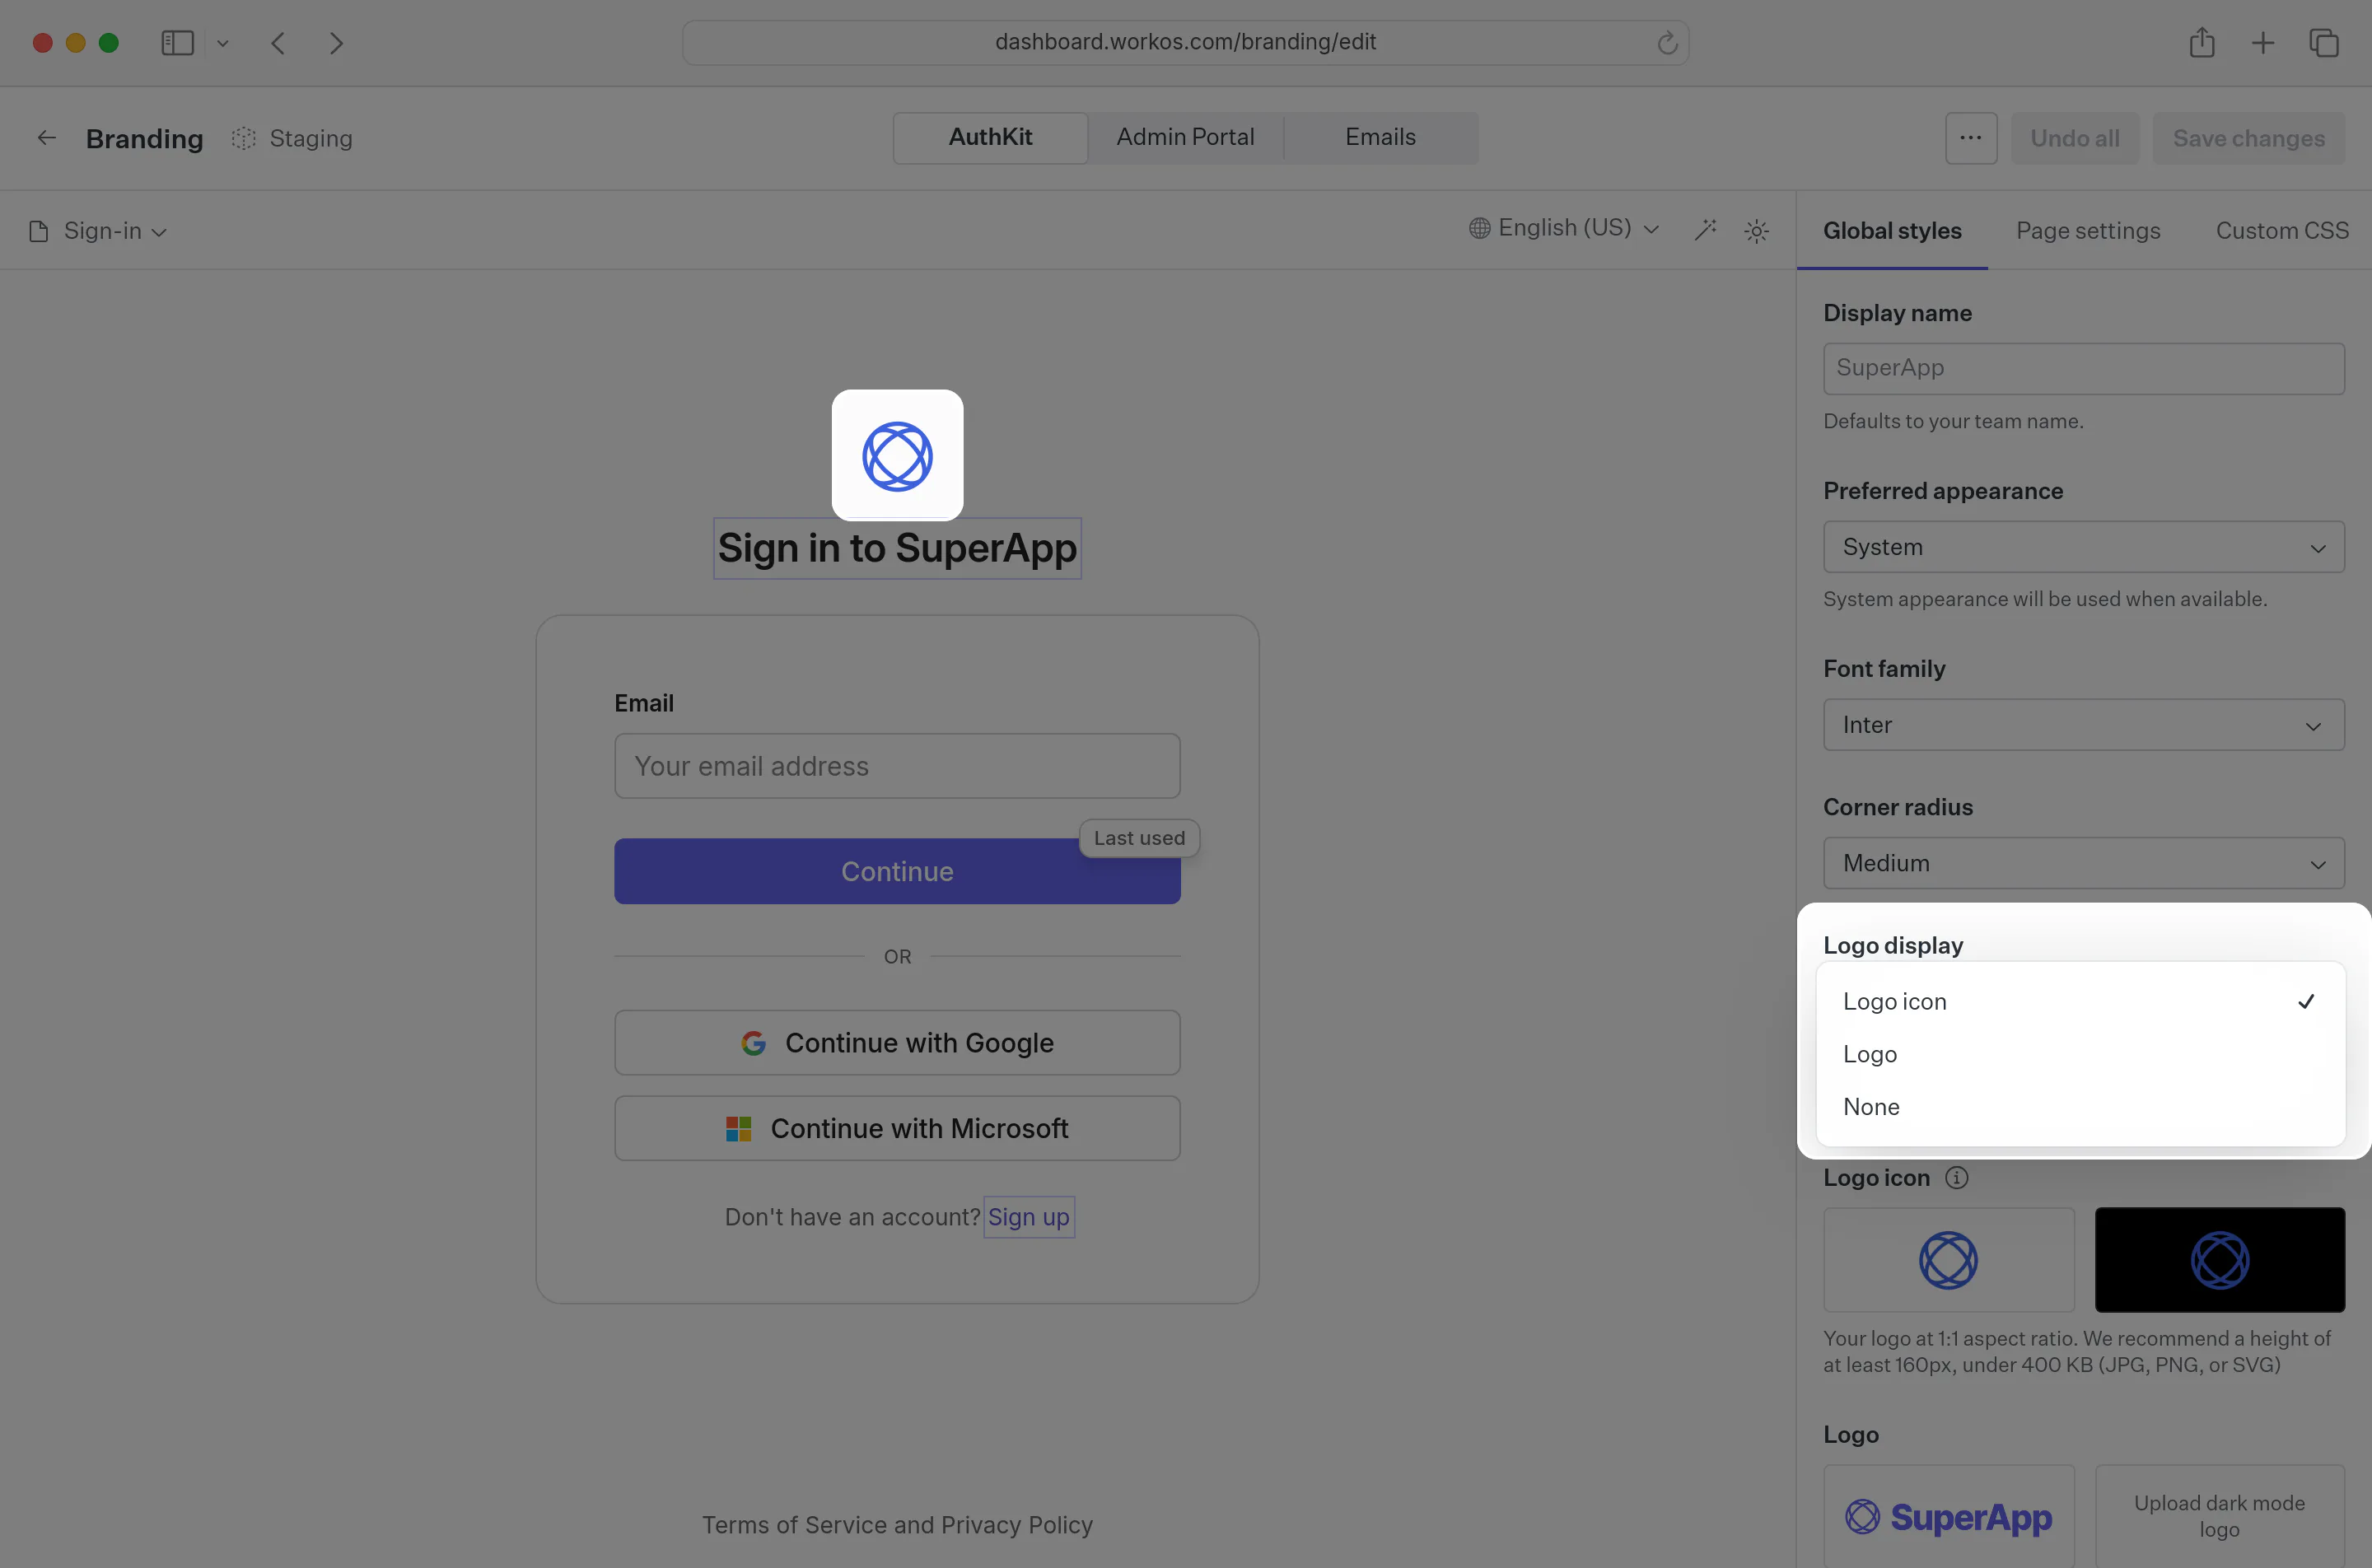
Task: Open the Corner radius Medium dropdown
Action: point(2083,863)
